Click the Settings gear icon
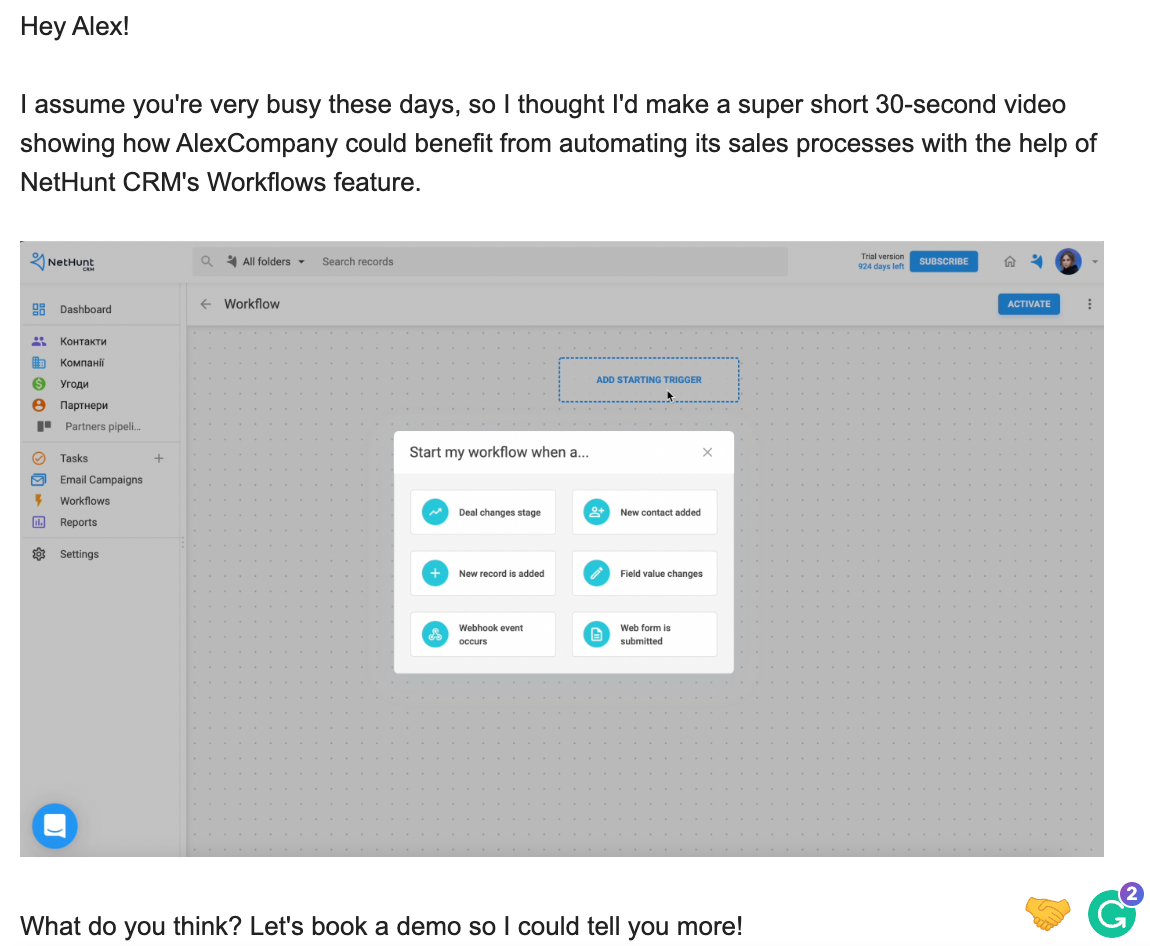 pyautogui.click(x=39, y=554)
